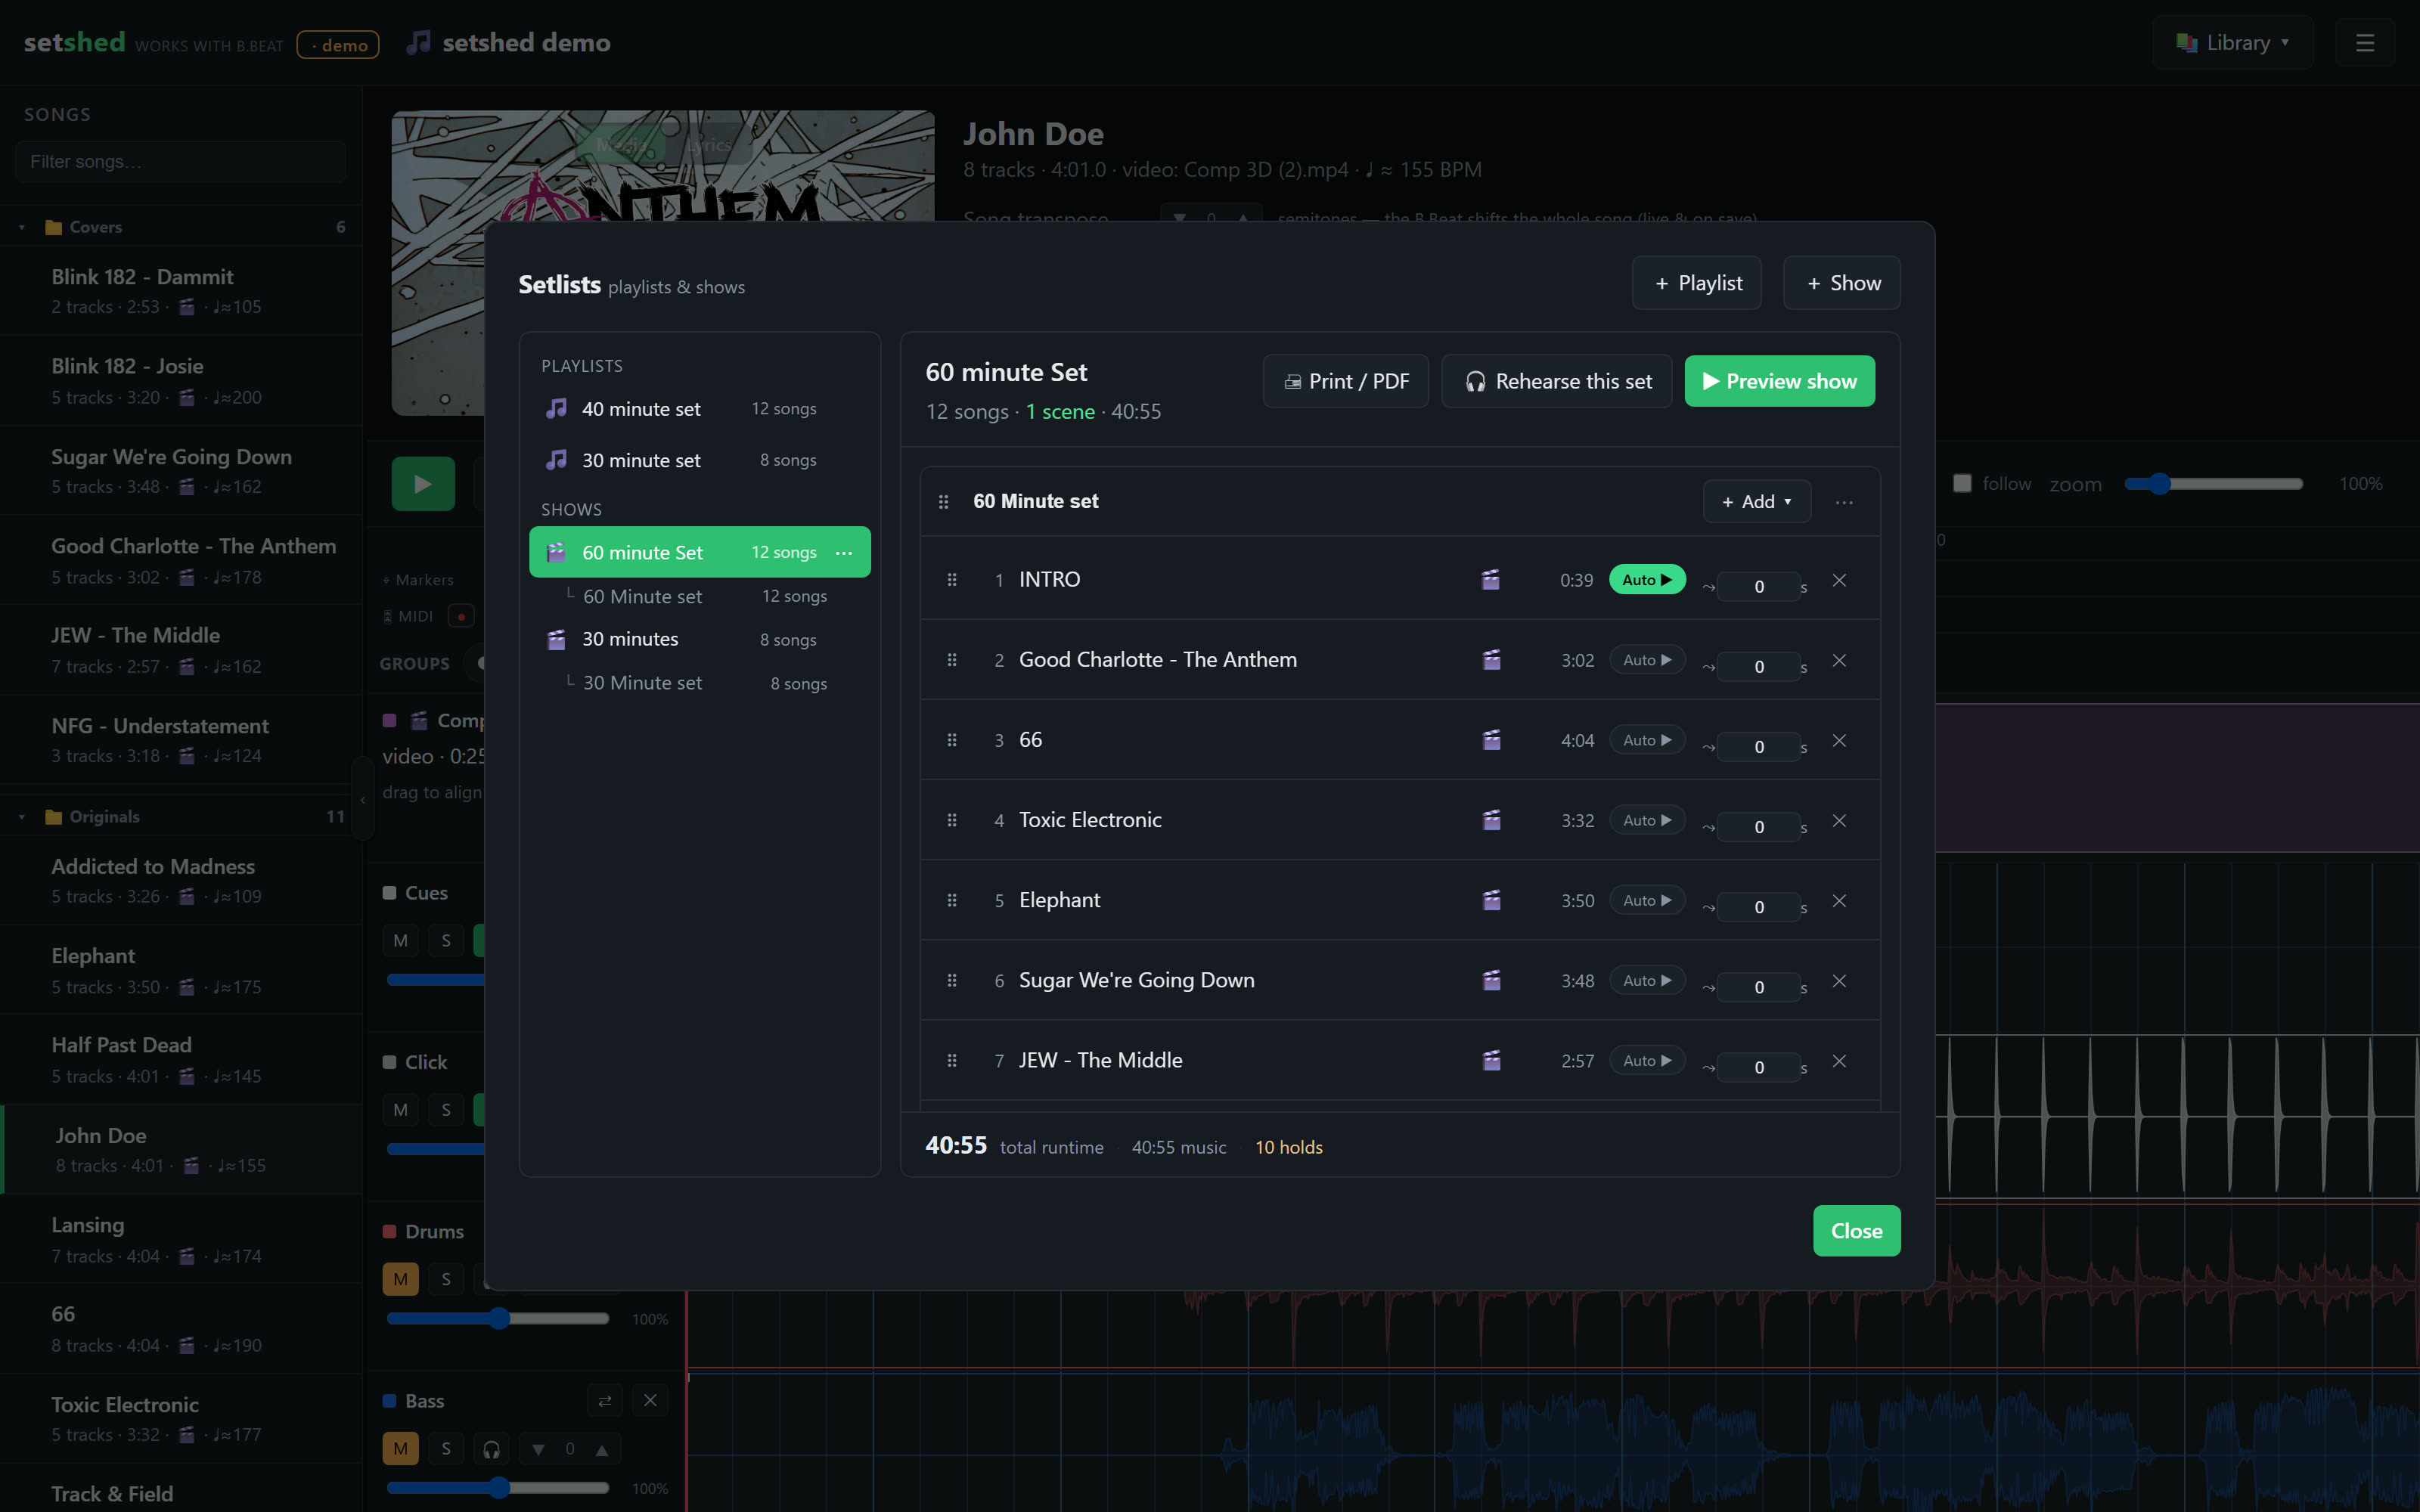Close the Setlists dialog
The height and width of the screenshot is (1512, 2420).
(1857, 1231)
